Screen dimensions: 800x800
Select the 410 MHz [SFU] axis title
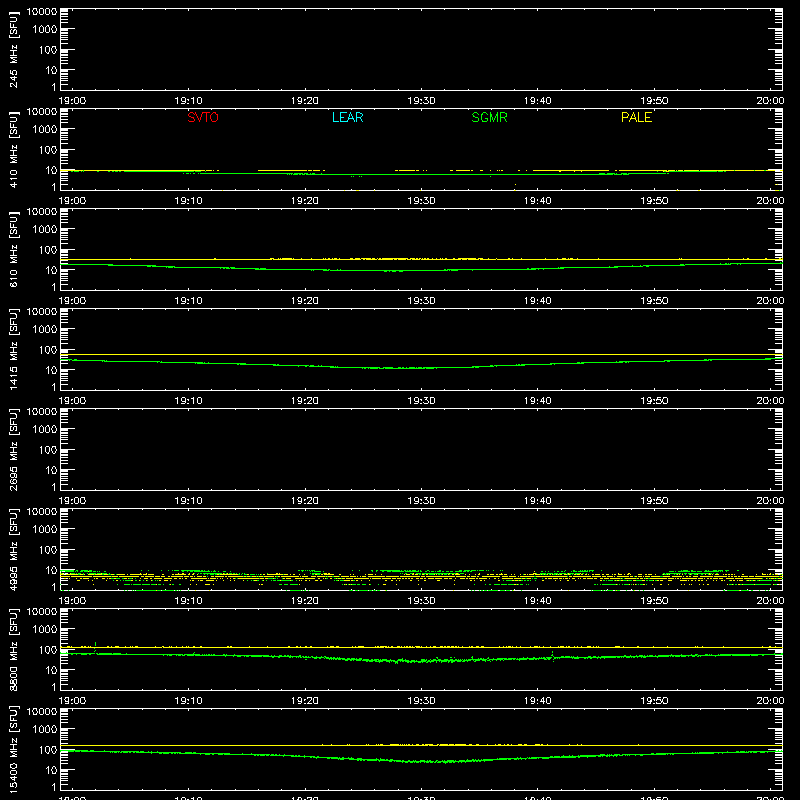click(13, 150)
